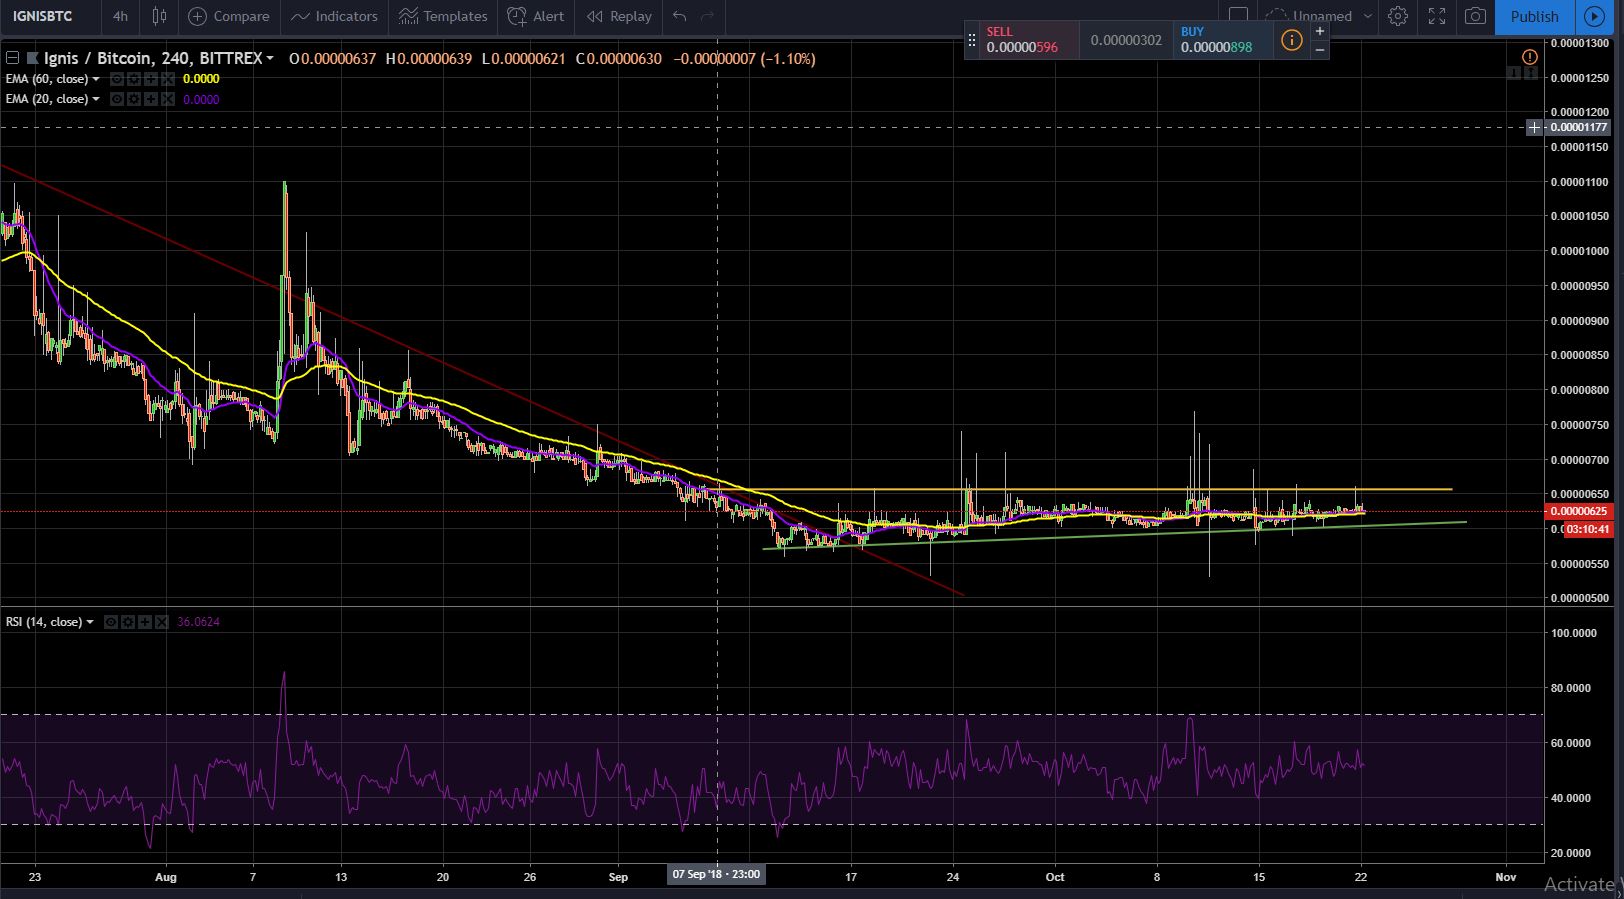
Task: Publish the chart idea
Action: pos(1534,16)
